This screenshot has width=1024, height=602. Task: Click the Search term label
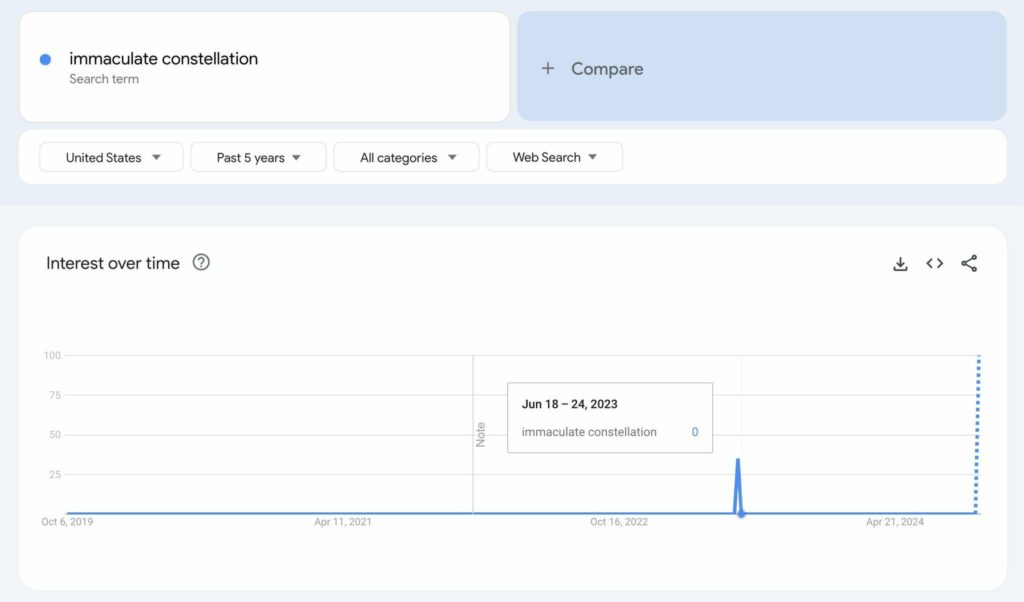tap(104, 79)
